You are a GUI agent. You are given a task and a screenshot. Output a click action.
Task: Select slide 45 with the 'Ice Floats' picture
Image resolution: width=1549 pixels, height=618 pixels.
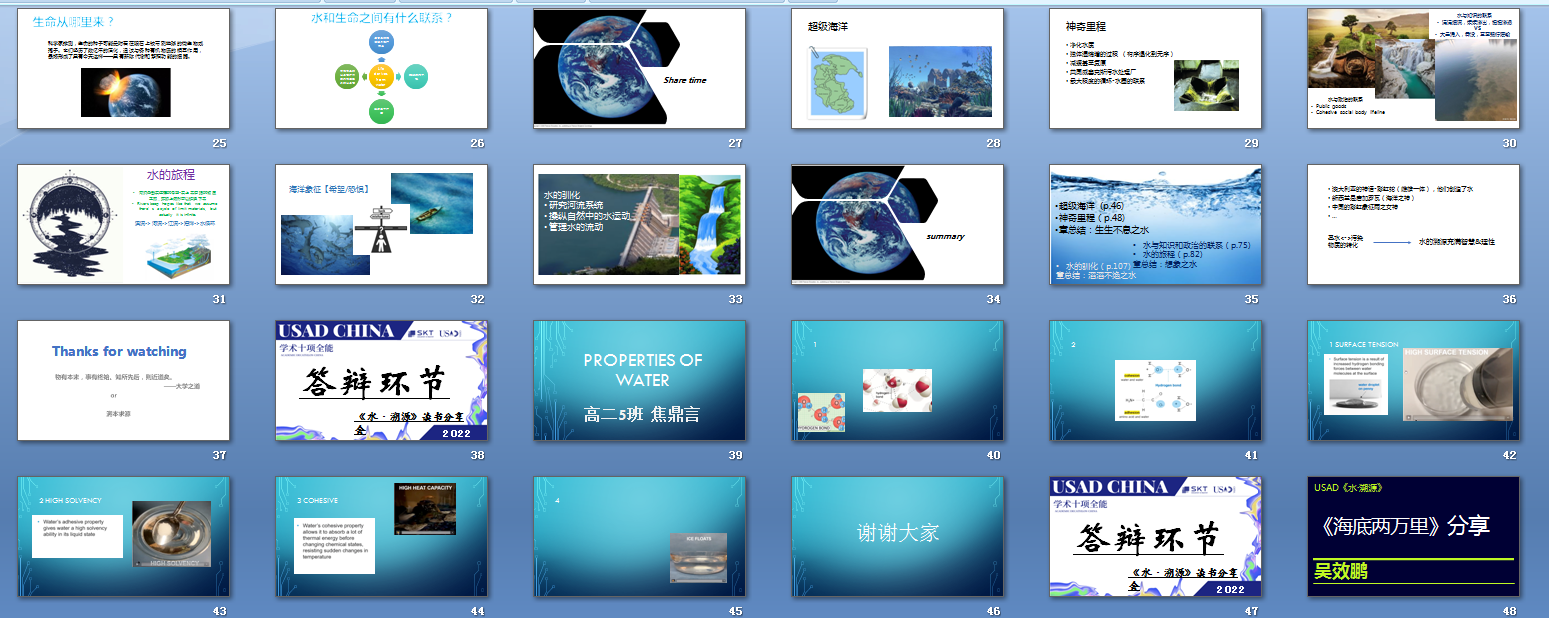pos(640,536)
